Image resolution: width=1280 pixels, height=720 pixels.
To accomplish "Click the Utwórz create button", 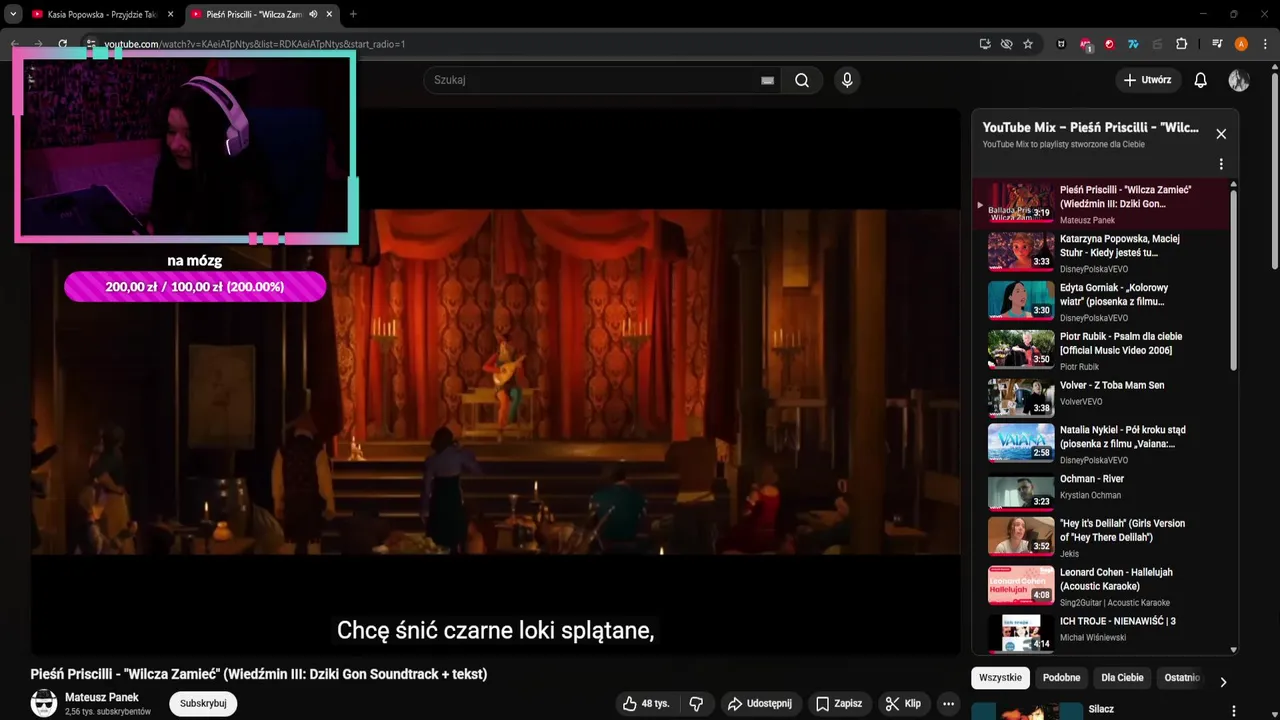I will [x=1148, y=80].
